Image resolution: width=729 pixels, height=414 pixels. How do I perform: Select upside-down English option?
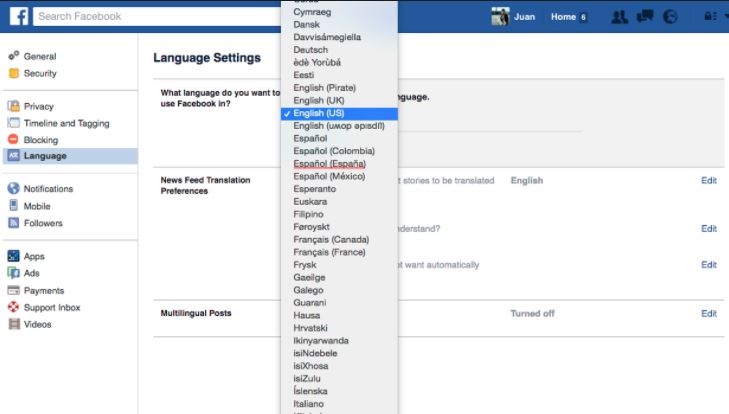coord(339,126)
